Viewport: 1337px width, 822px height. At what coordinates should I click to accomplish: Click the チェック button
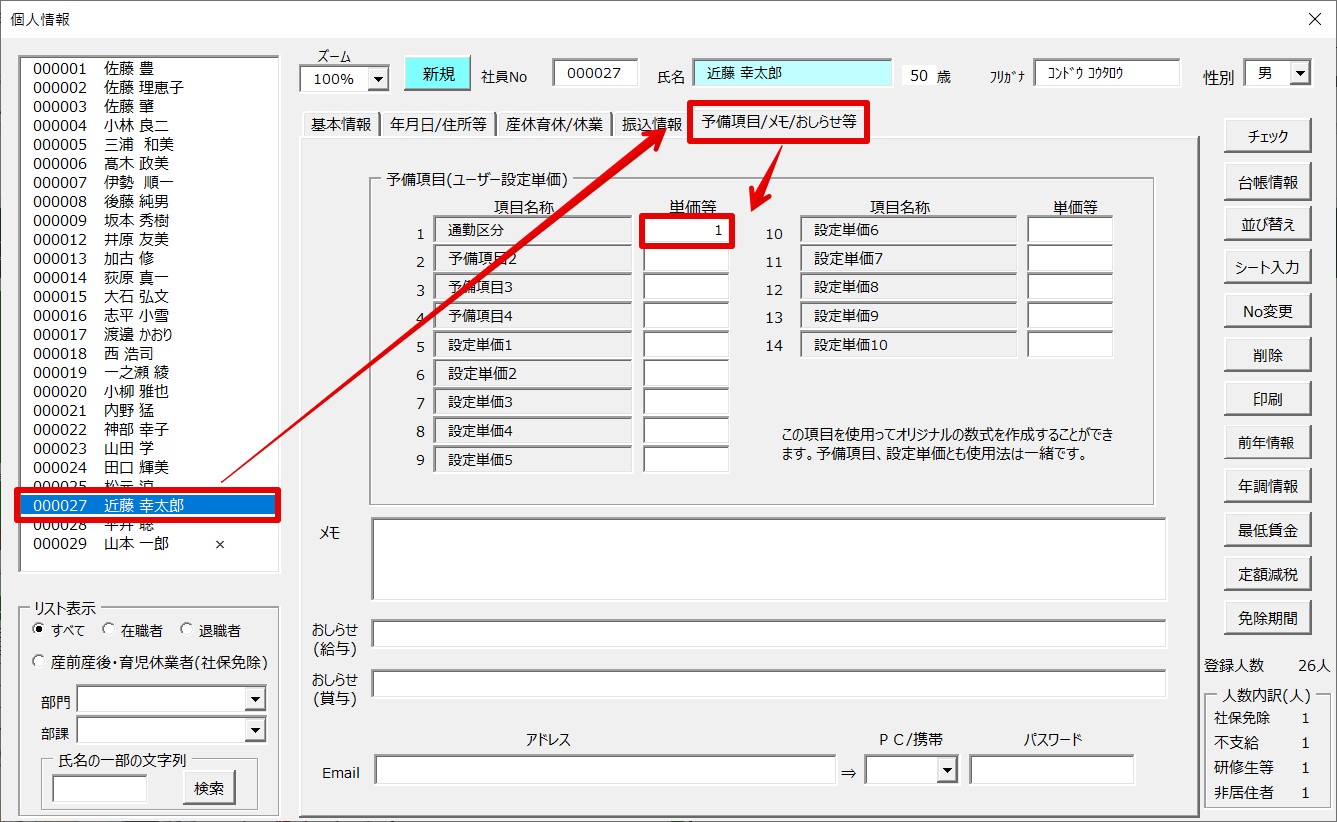click(1267, 137)
